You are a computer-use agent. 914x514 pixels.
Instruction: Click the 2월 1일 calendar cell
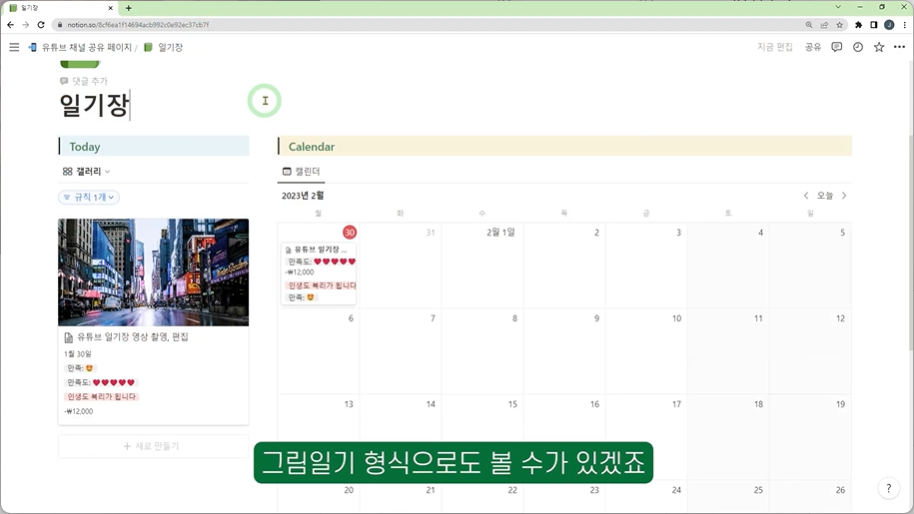click(482, 265)
